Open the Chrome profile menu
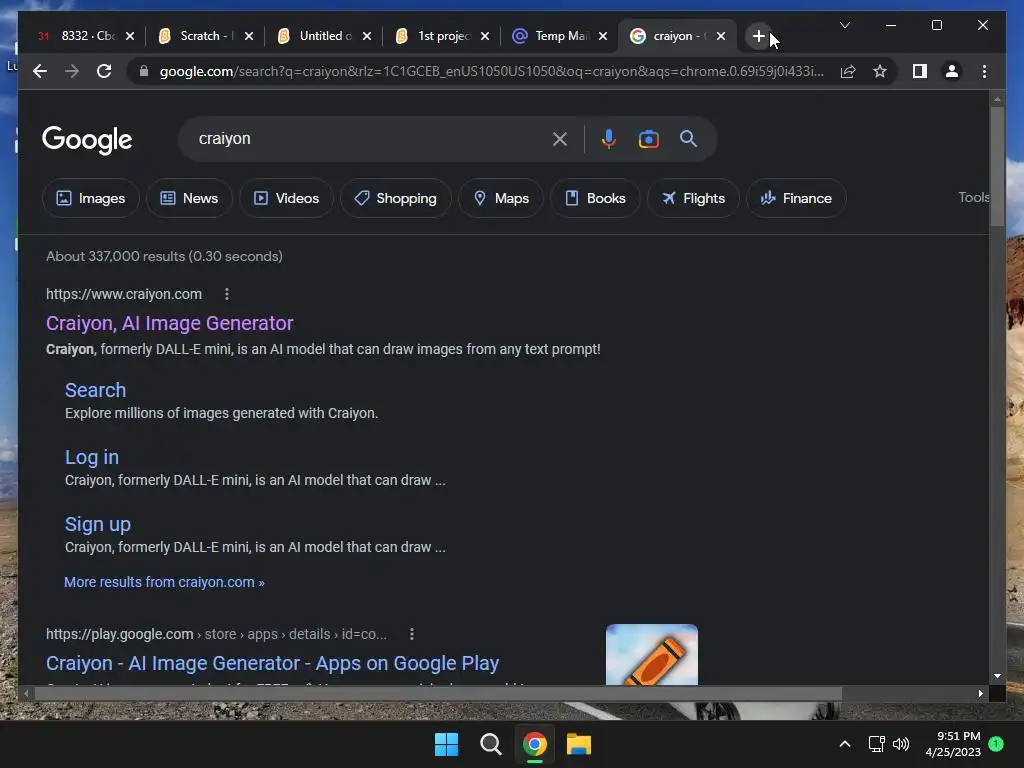 [952, 71]
